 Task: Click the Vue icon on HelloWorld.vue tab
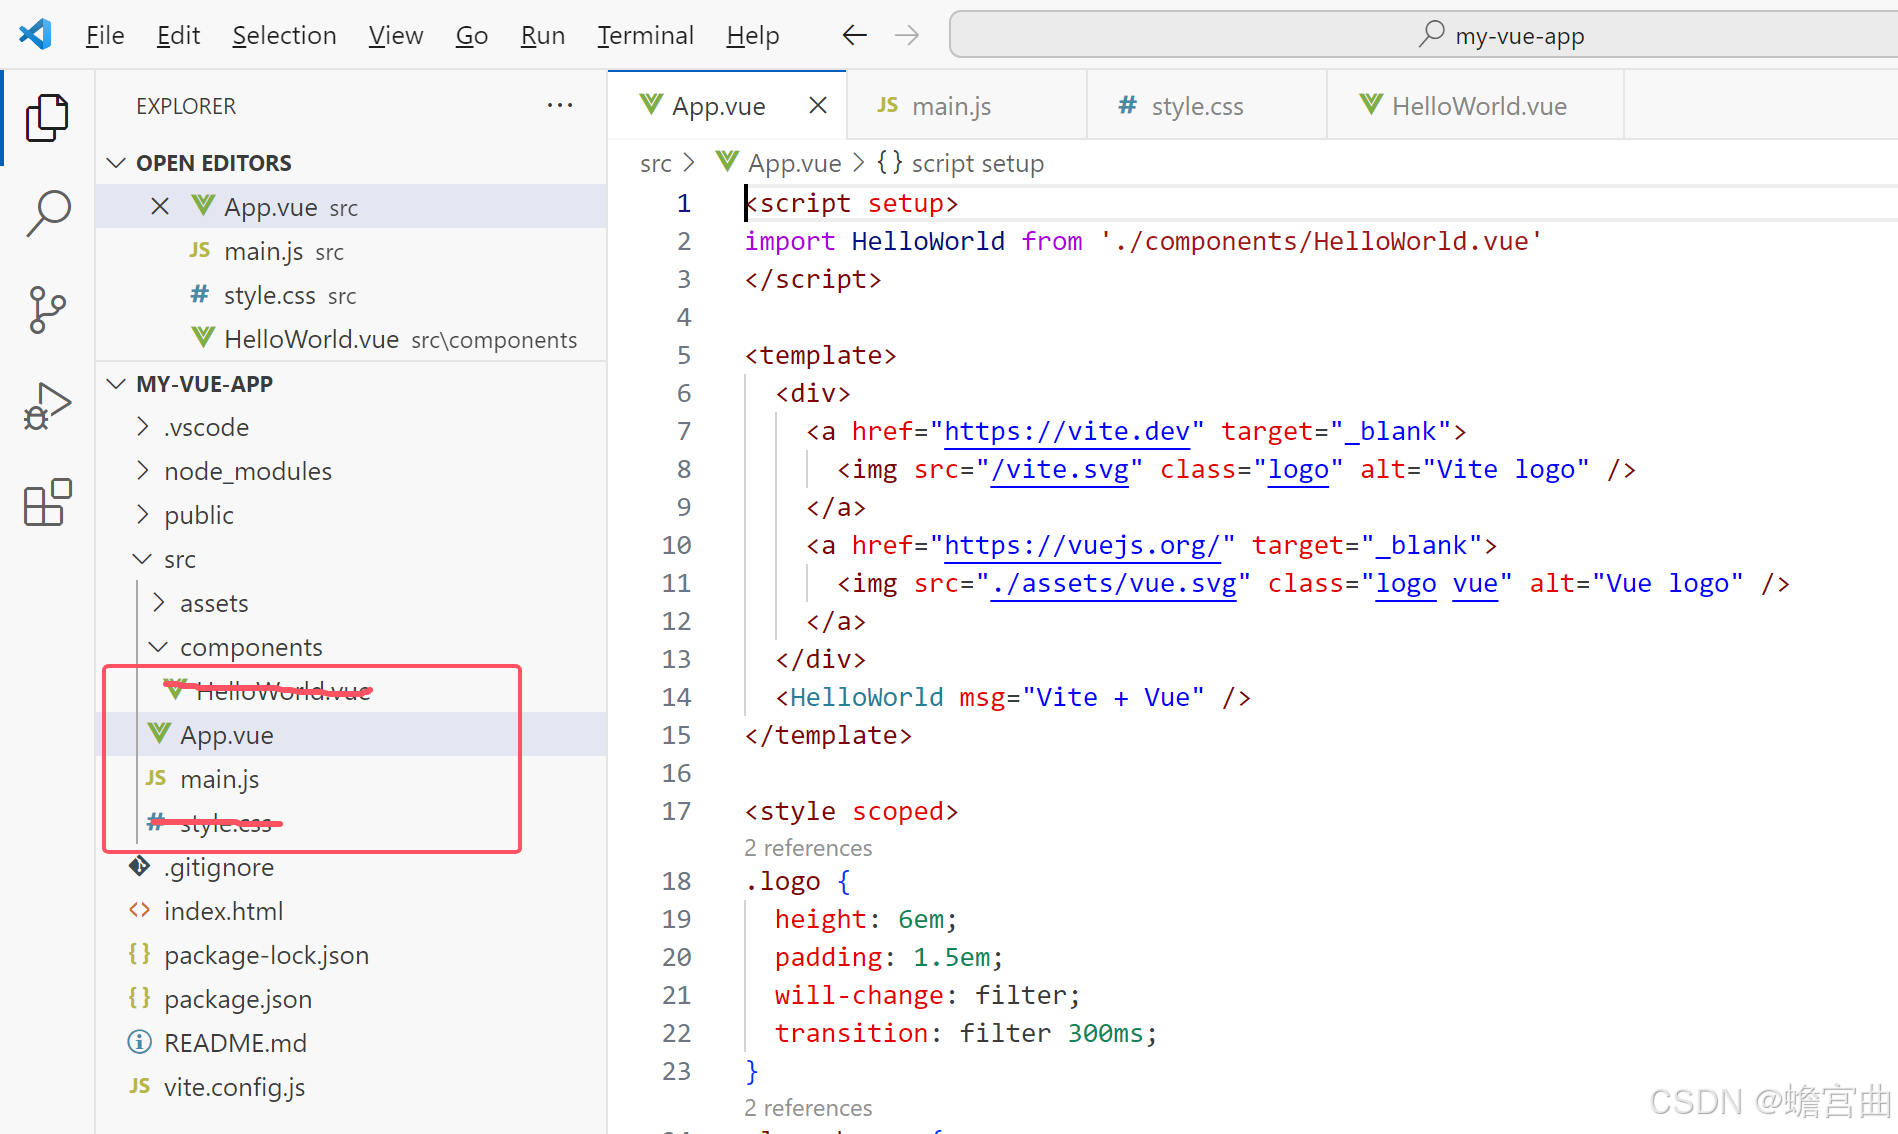[x=1371, y=104]
